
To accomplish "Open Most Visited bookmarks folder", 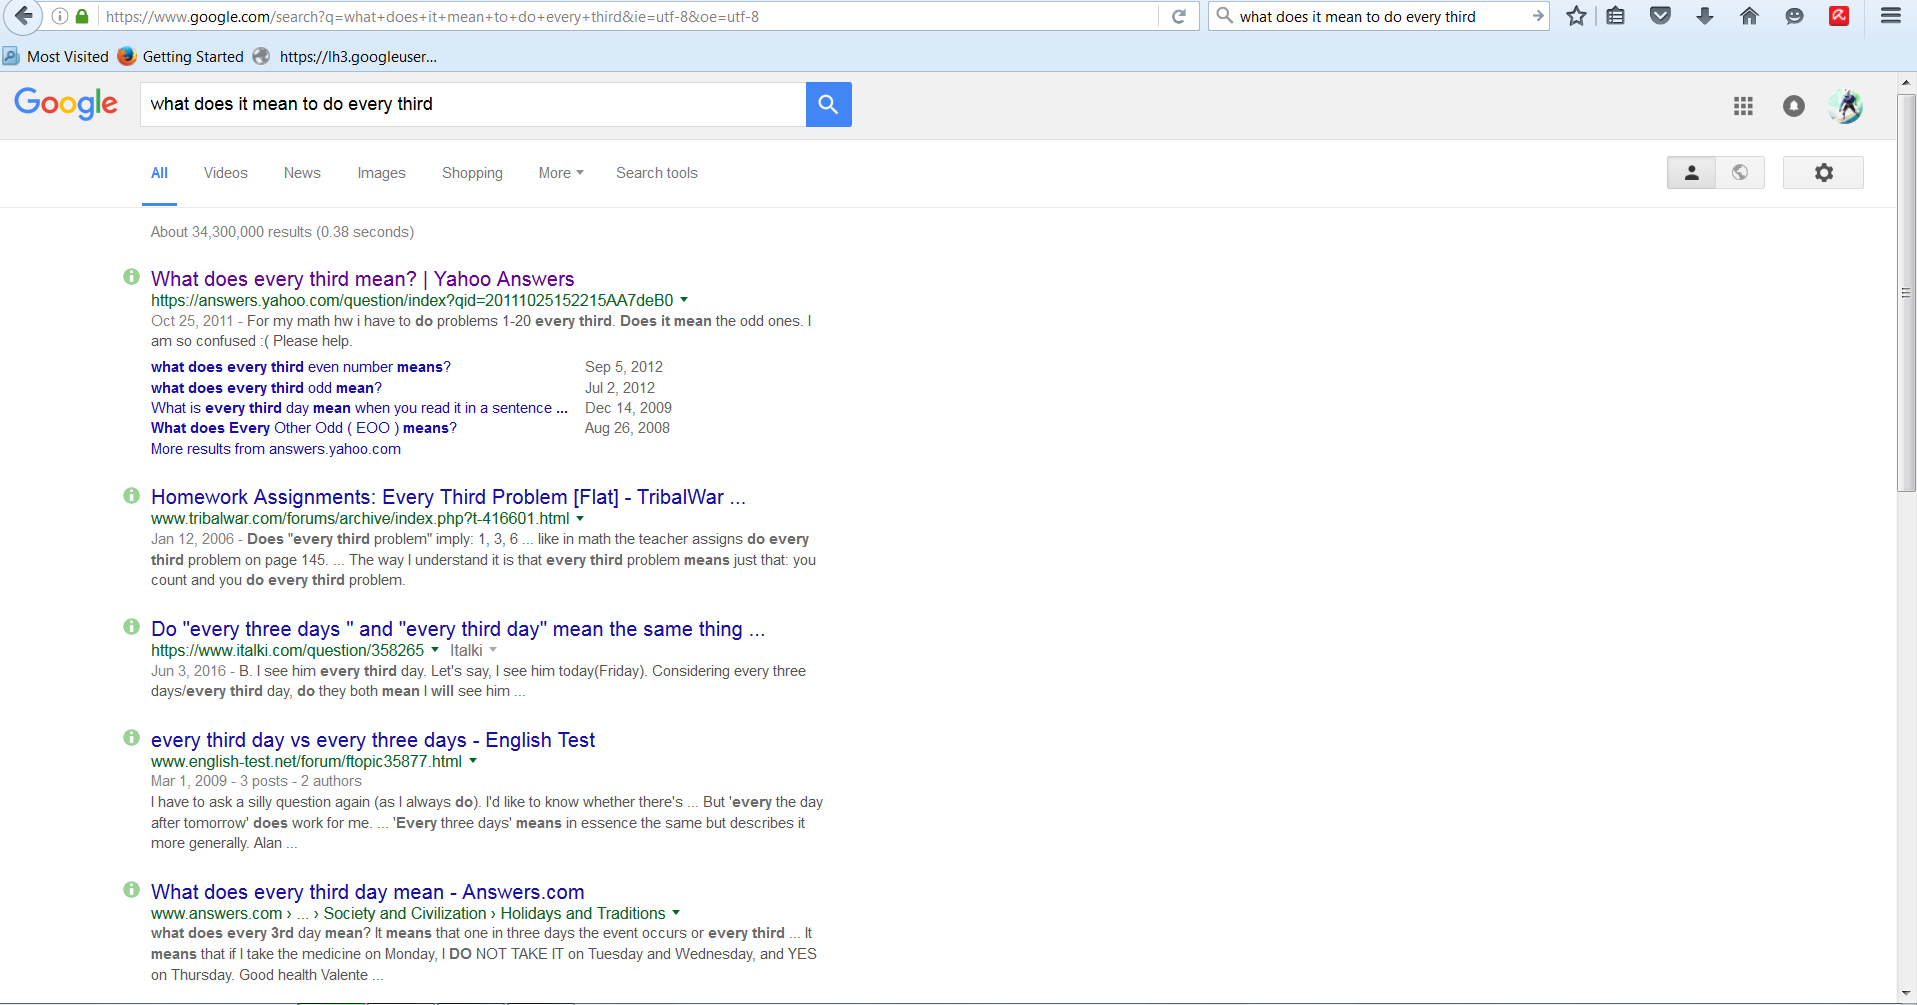I will (56, 57).
